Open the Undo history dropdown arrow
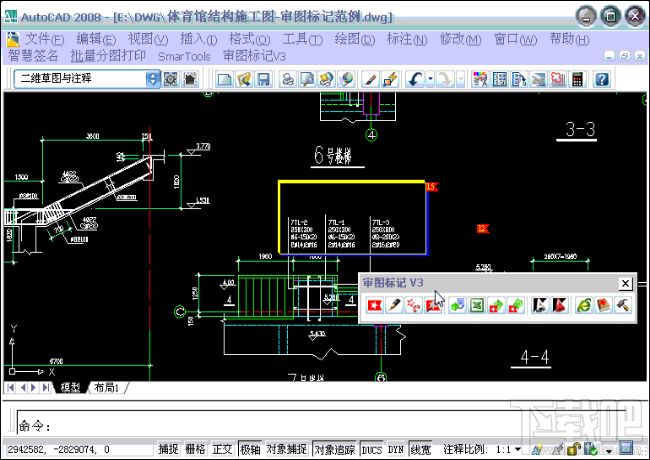This screenshot has height=460, width=650. click(x=430, y=79)
